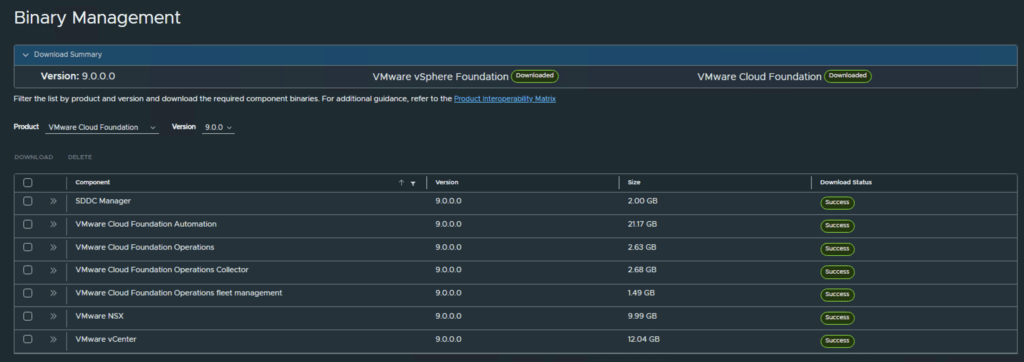Click the 2.00 GB size value
This screenshot has width=1024, height=362.
click(642, 201)
